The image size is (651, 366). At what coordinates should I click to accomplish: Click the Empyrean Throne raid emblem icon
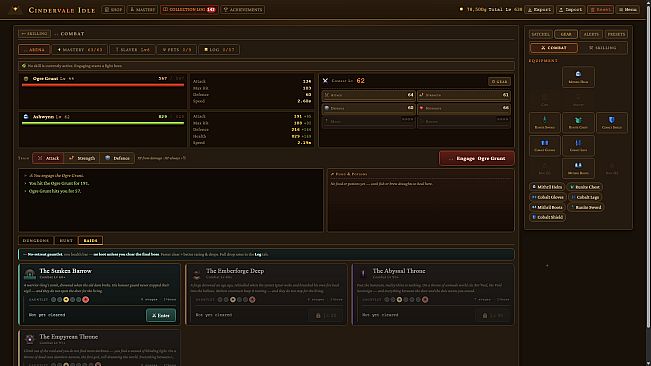pyautogui.click(x=29, y=339)
